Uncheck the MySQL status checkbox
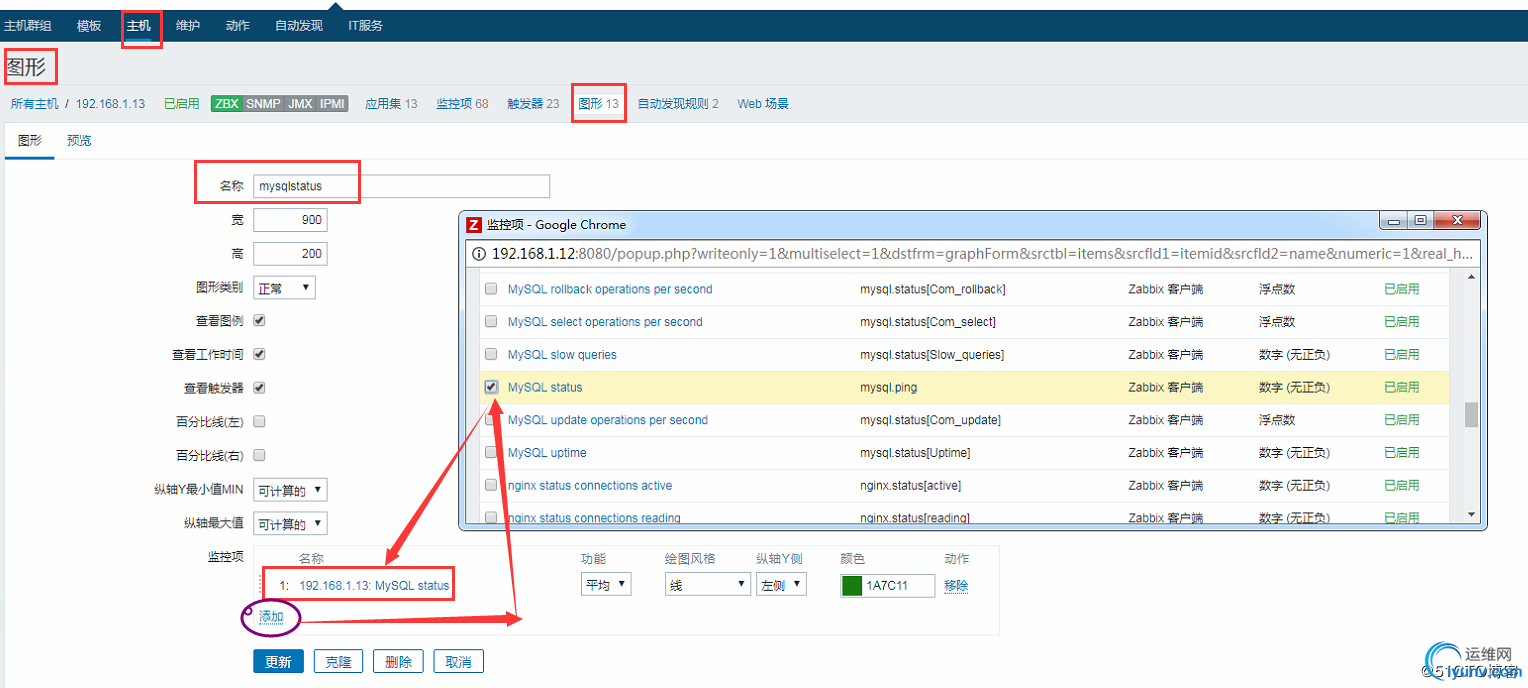The width and height of the screenshot is (1528, 688). tap(491, 387)
